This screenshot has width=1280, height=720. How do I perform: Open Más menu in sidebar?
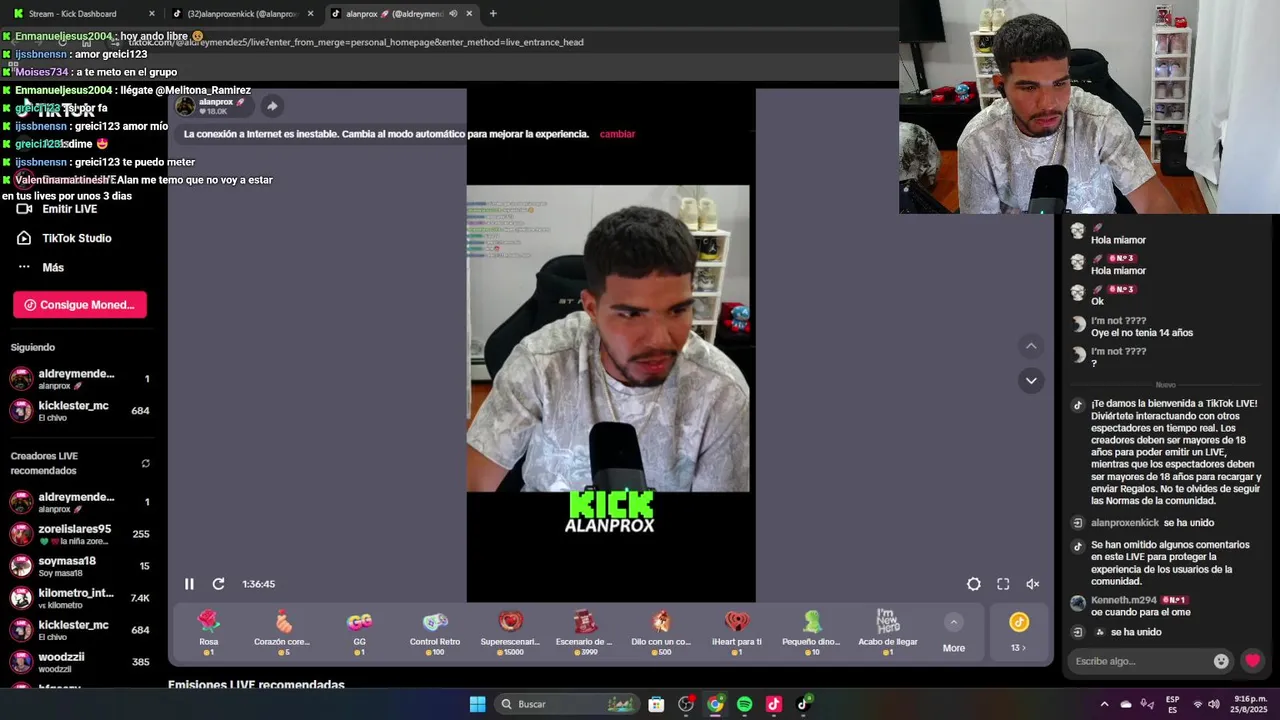point(41,267)
